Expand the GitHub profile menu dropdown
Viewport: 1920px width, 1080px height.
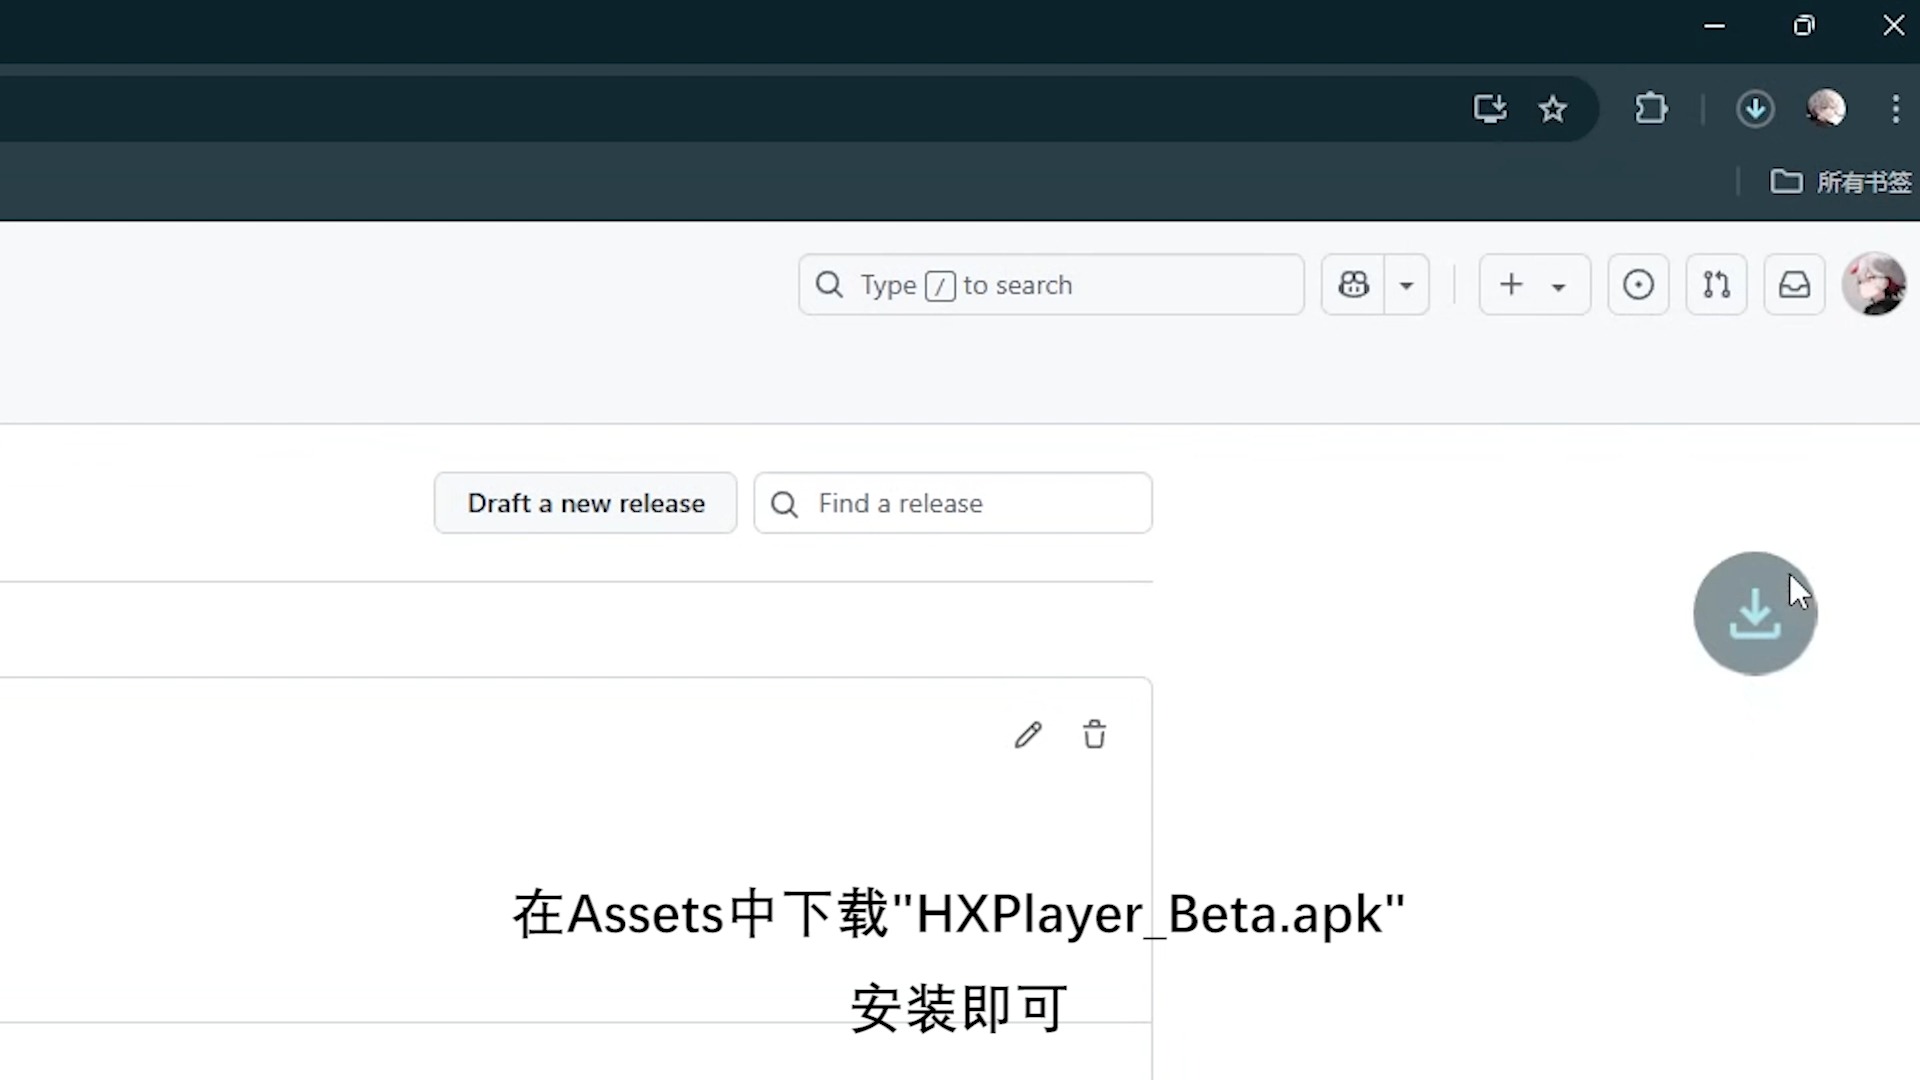(1873, 285)
